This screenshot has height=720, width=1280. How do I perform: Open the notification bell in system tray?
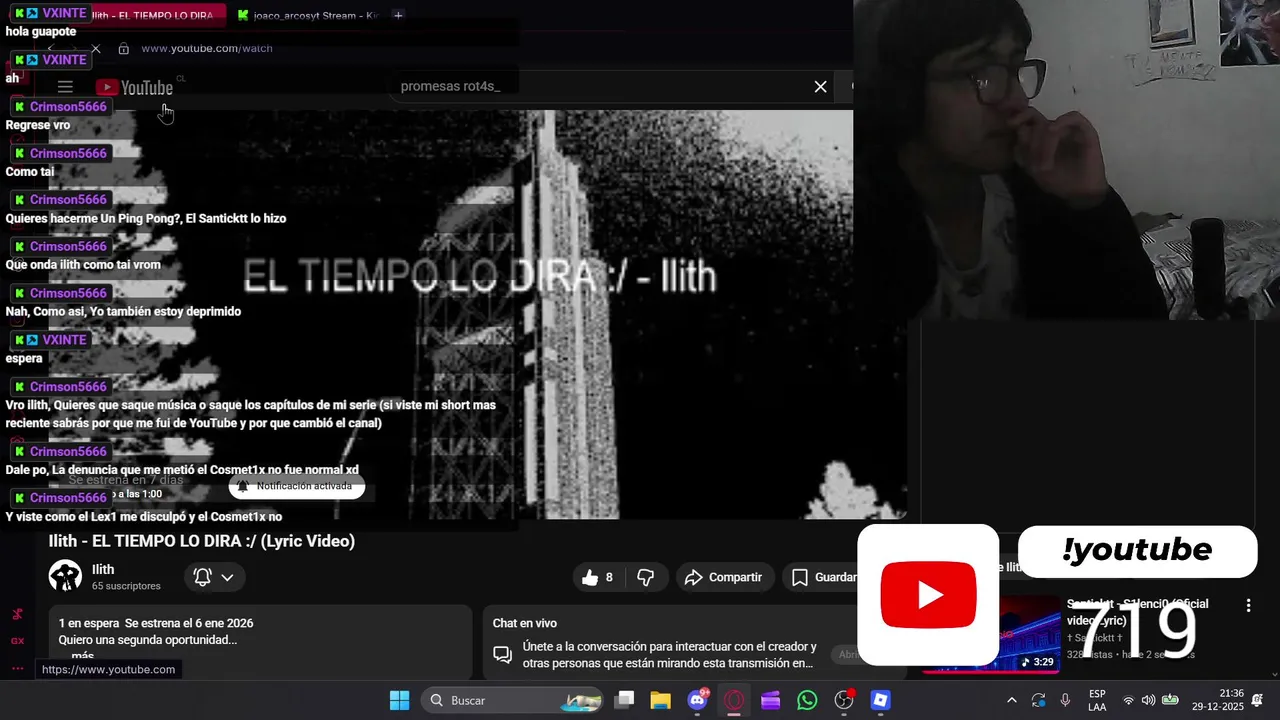coord(1257,700)
